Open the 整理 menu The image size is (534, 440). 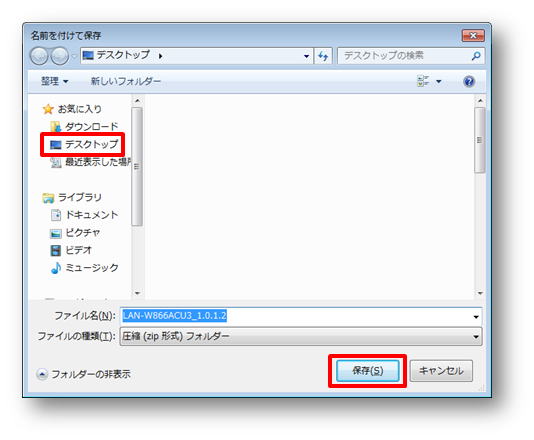click(54, 81)
